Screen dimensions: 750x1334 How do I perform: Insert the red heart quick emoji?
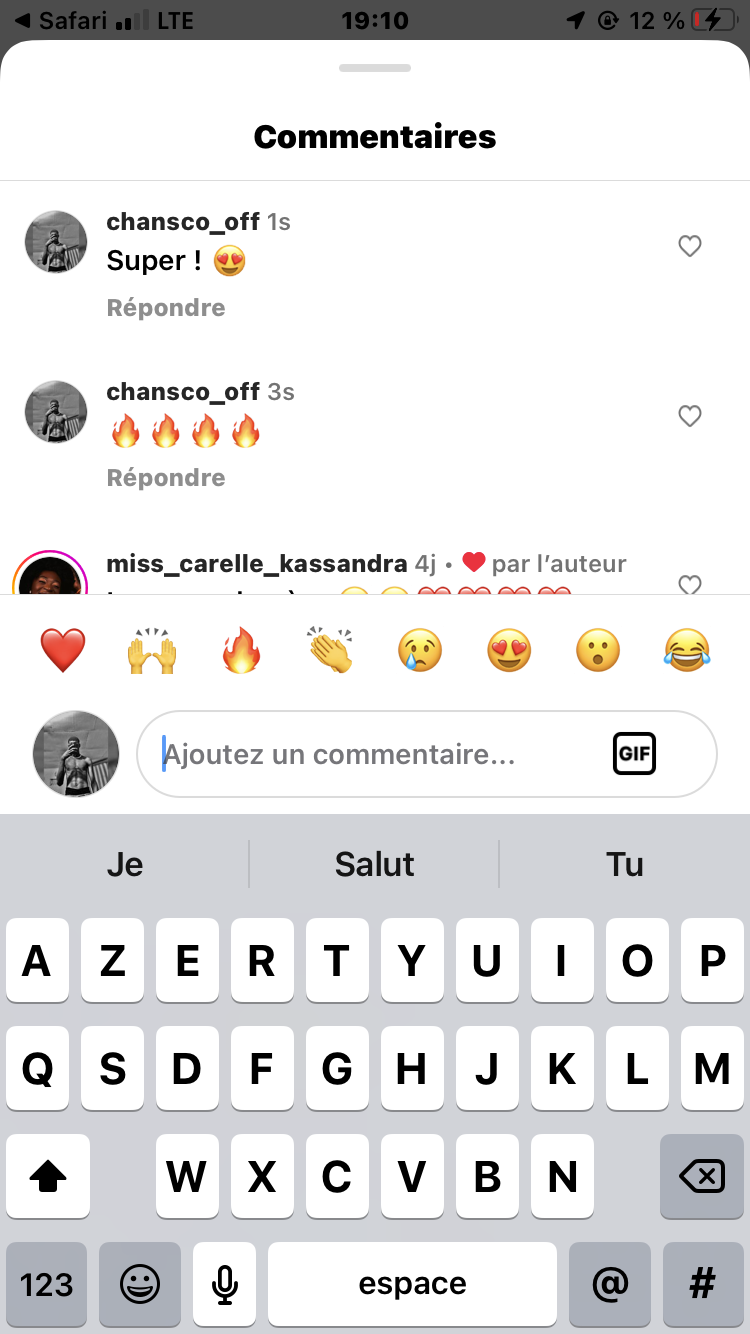click(x=63, y=651)
